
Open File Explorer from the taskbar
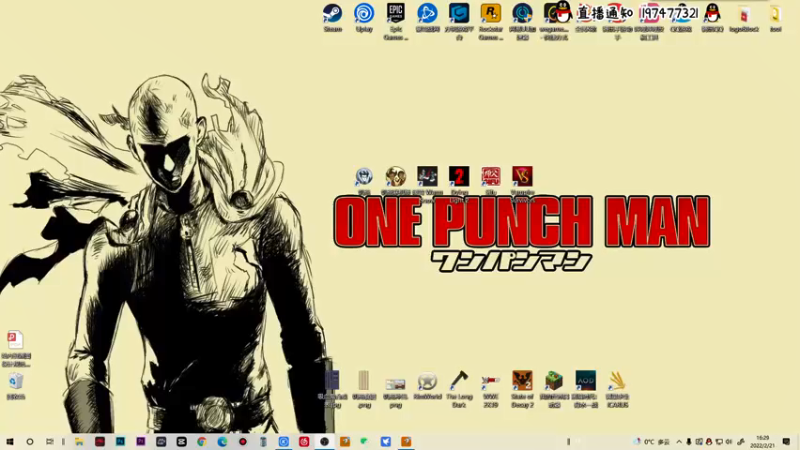click(79, 442)
